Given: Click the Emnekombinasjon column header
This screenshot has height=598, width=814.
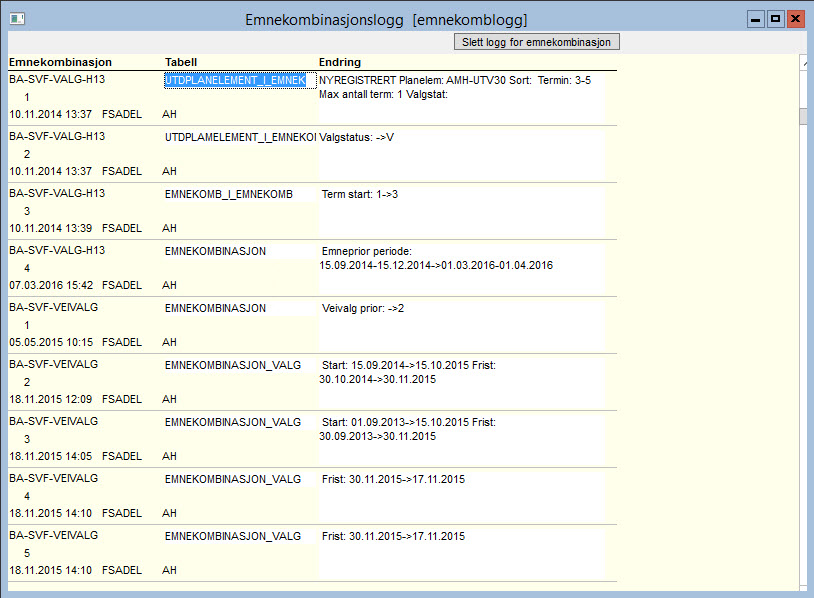Looking at the screenshot, I should pos(60,62).
